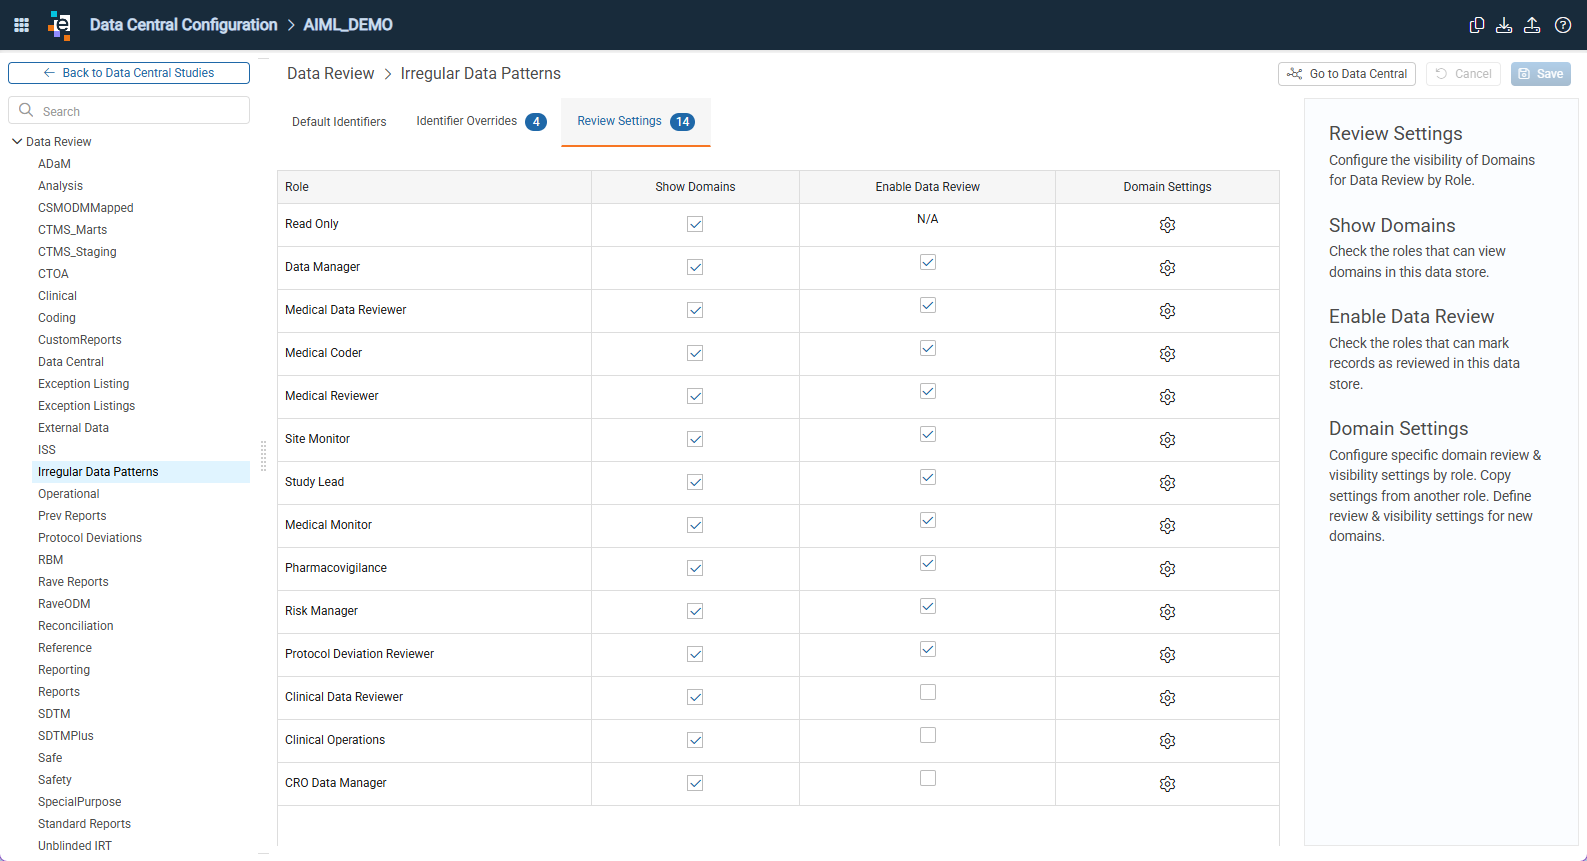Click Back to Data Central Studies button

pyautogui.click(x=129, y=73)
